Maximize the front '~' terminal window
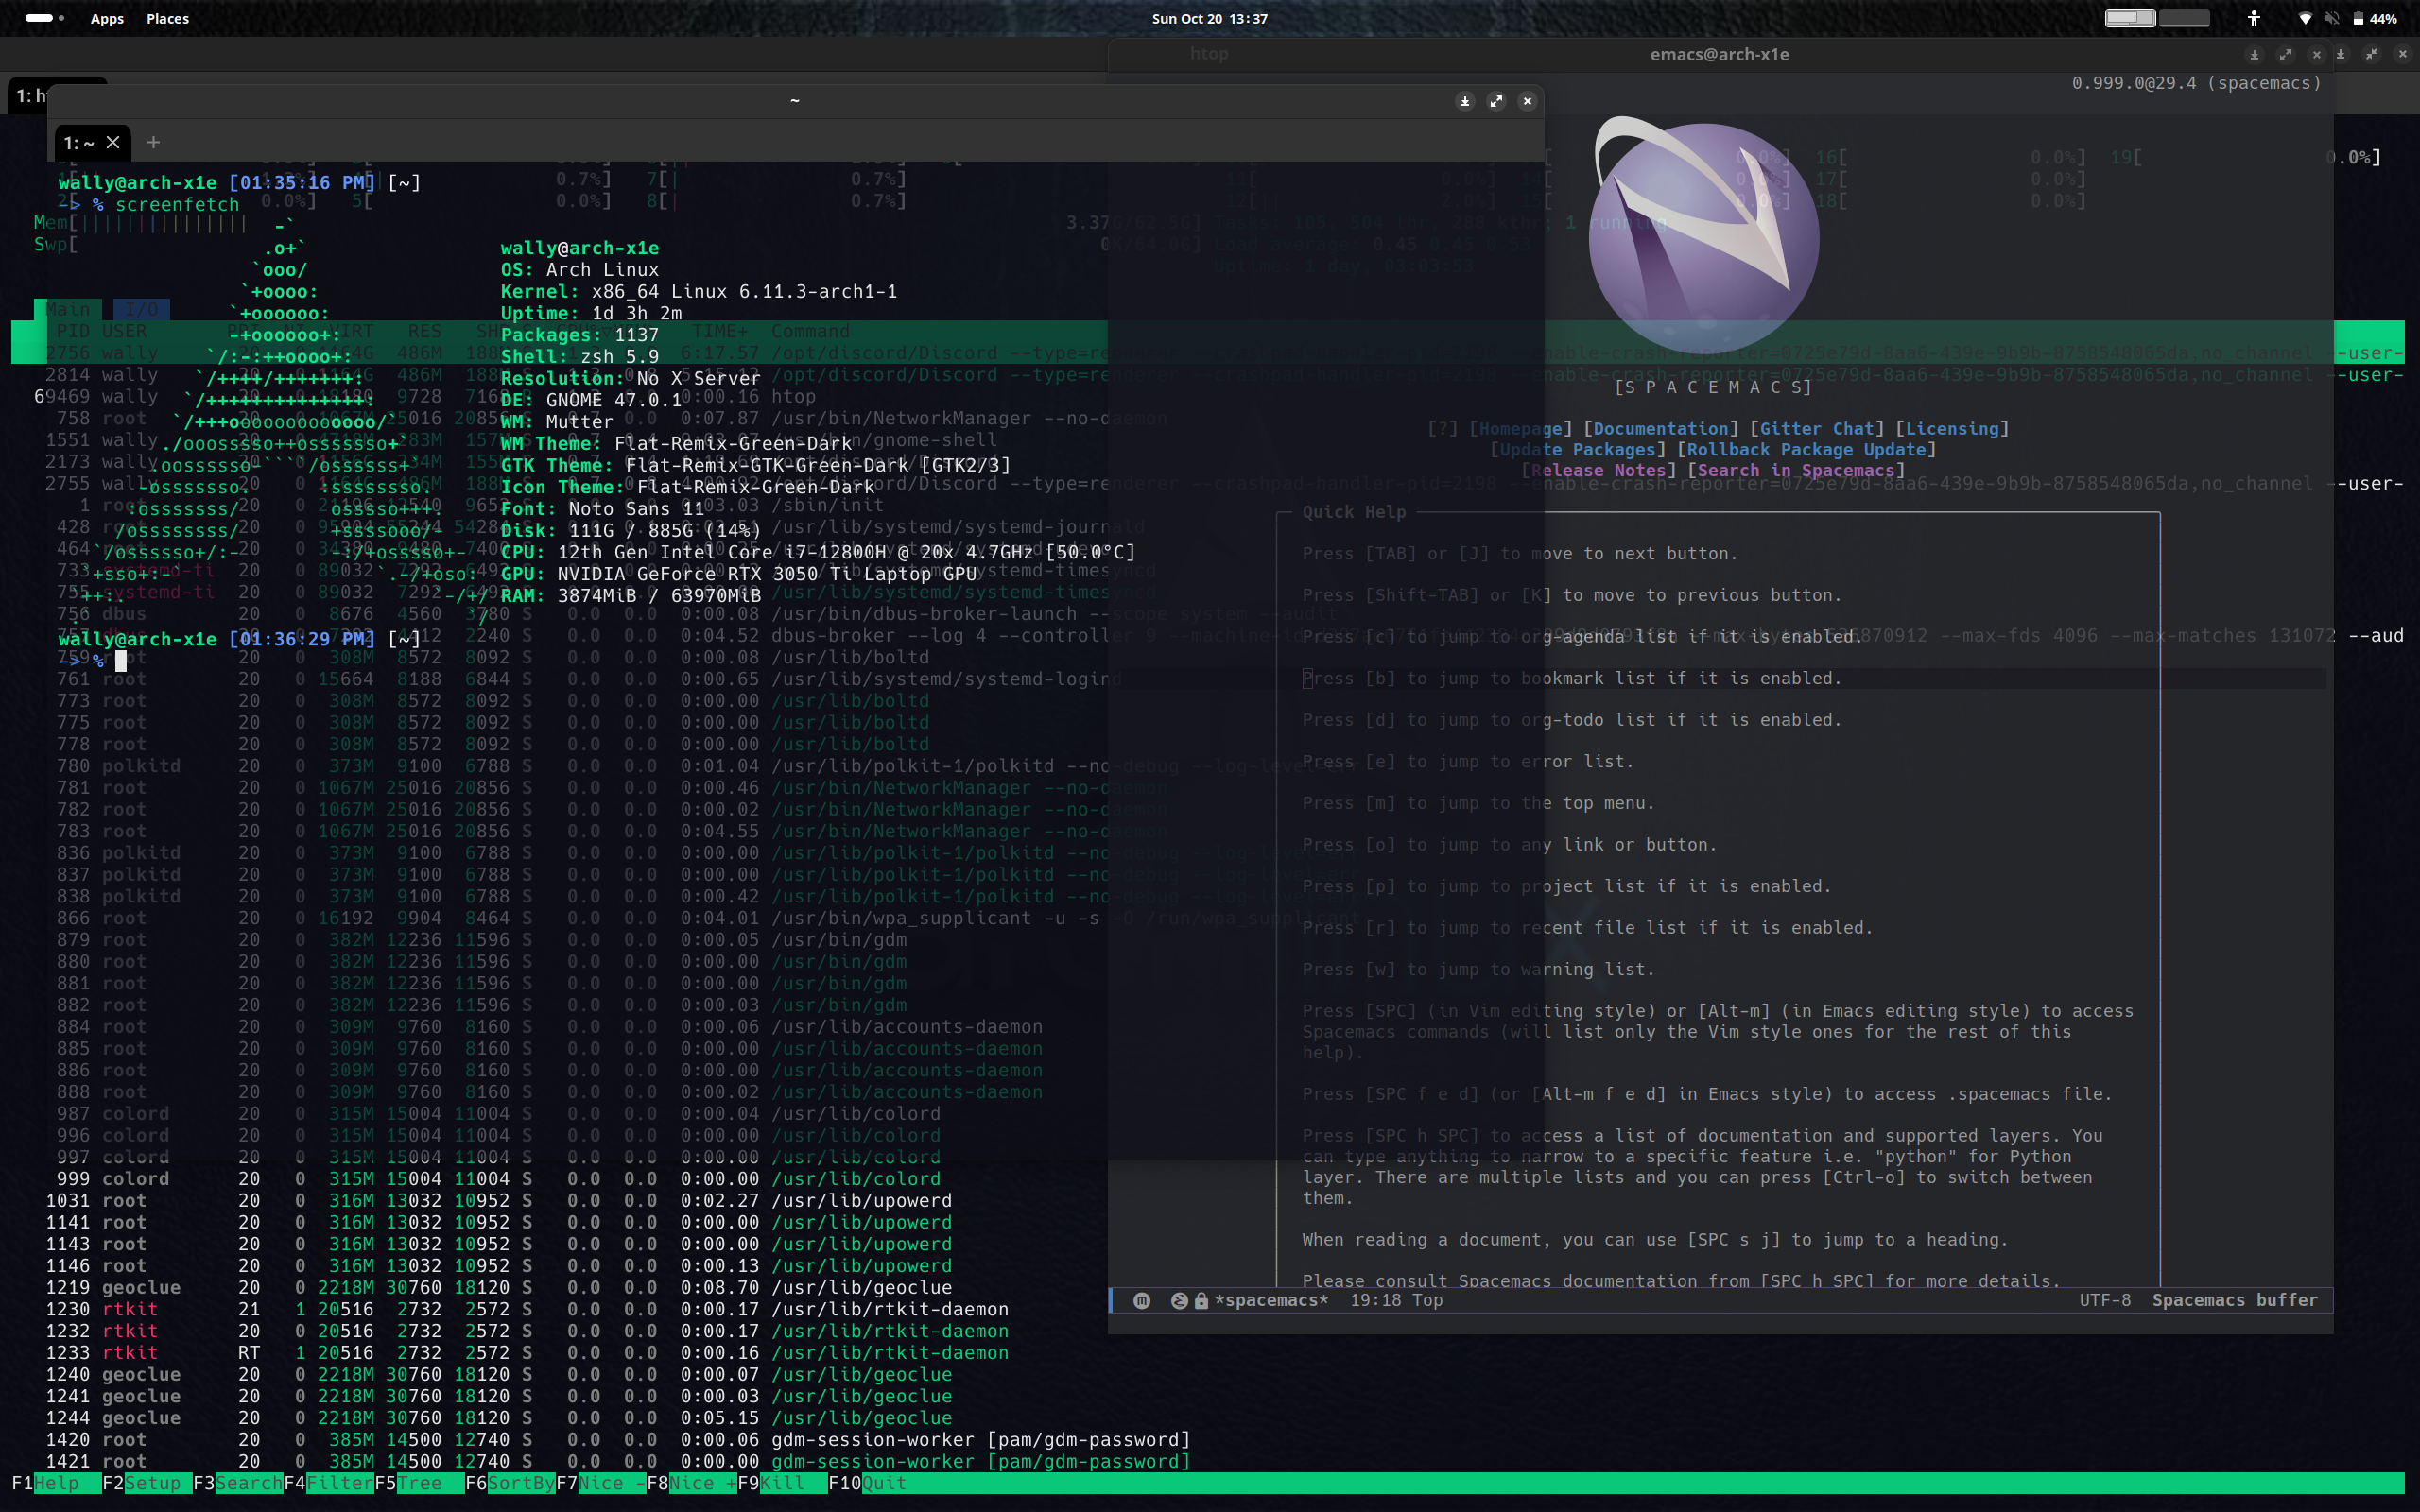Viewport: 2420px width, 1512px height. point(1496,101)
